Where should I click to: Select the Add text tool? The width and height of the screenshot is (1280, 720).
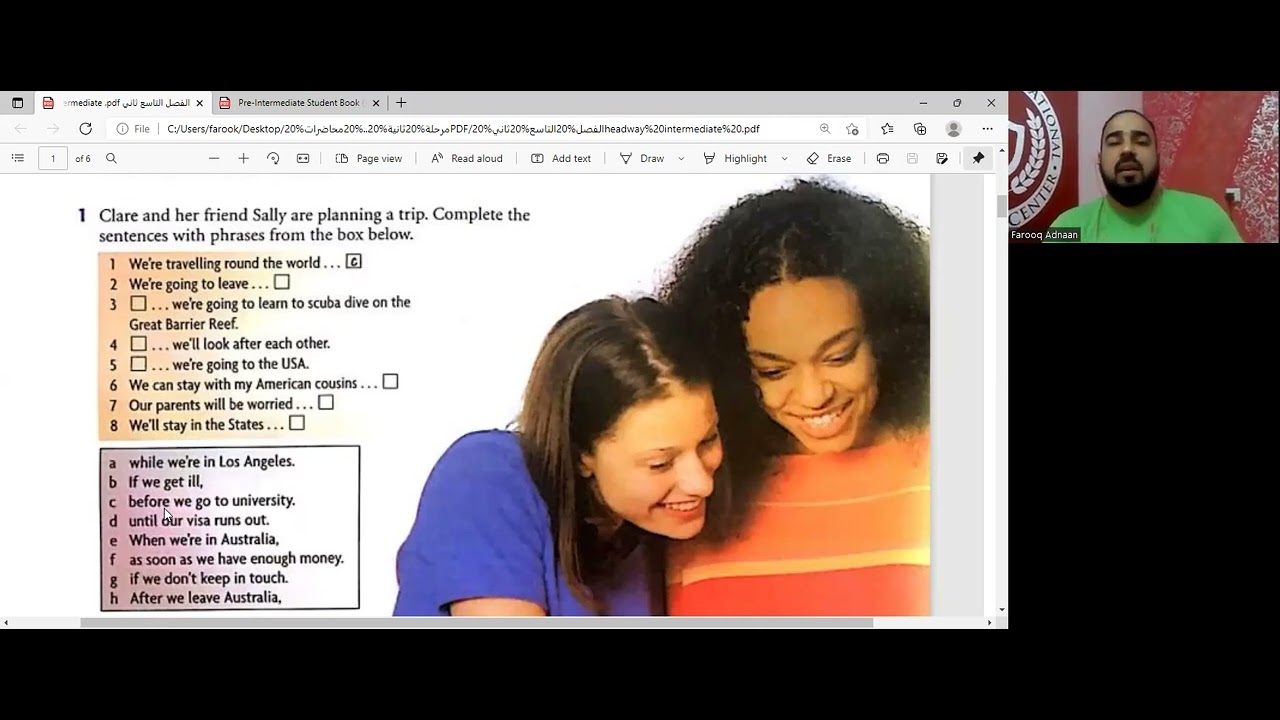(x=560, y=158)
